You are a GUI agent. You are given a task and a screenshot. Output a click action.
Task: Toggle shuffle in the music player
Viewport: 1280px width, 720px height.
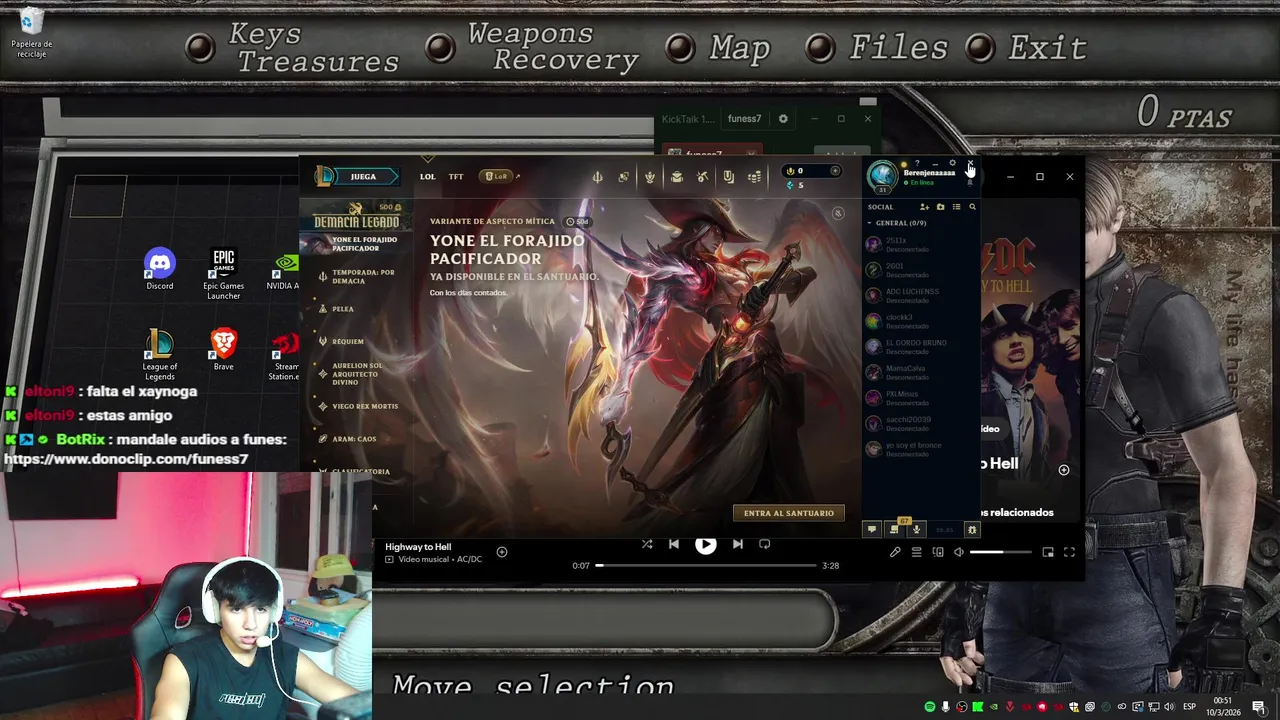pyautogui.click(x=647, y=544)
